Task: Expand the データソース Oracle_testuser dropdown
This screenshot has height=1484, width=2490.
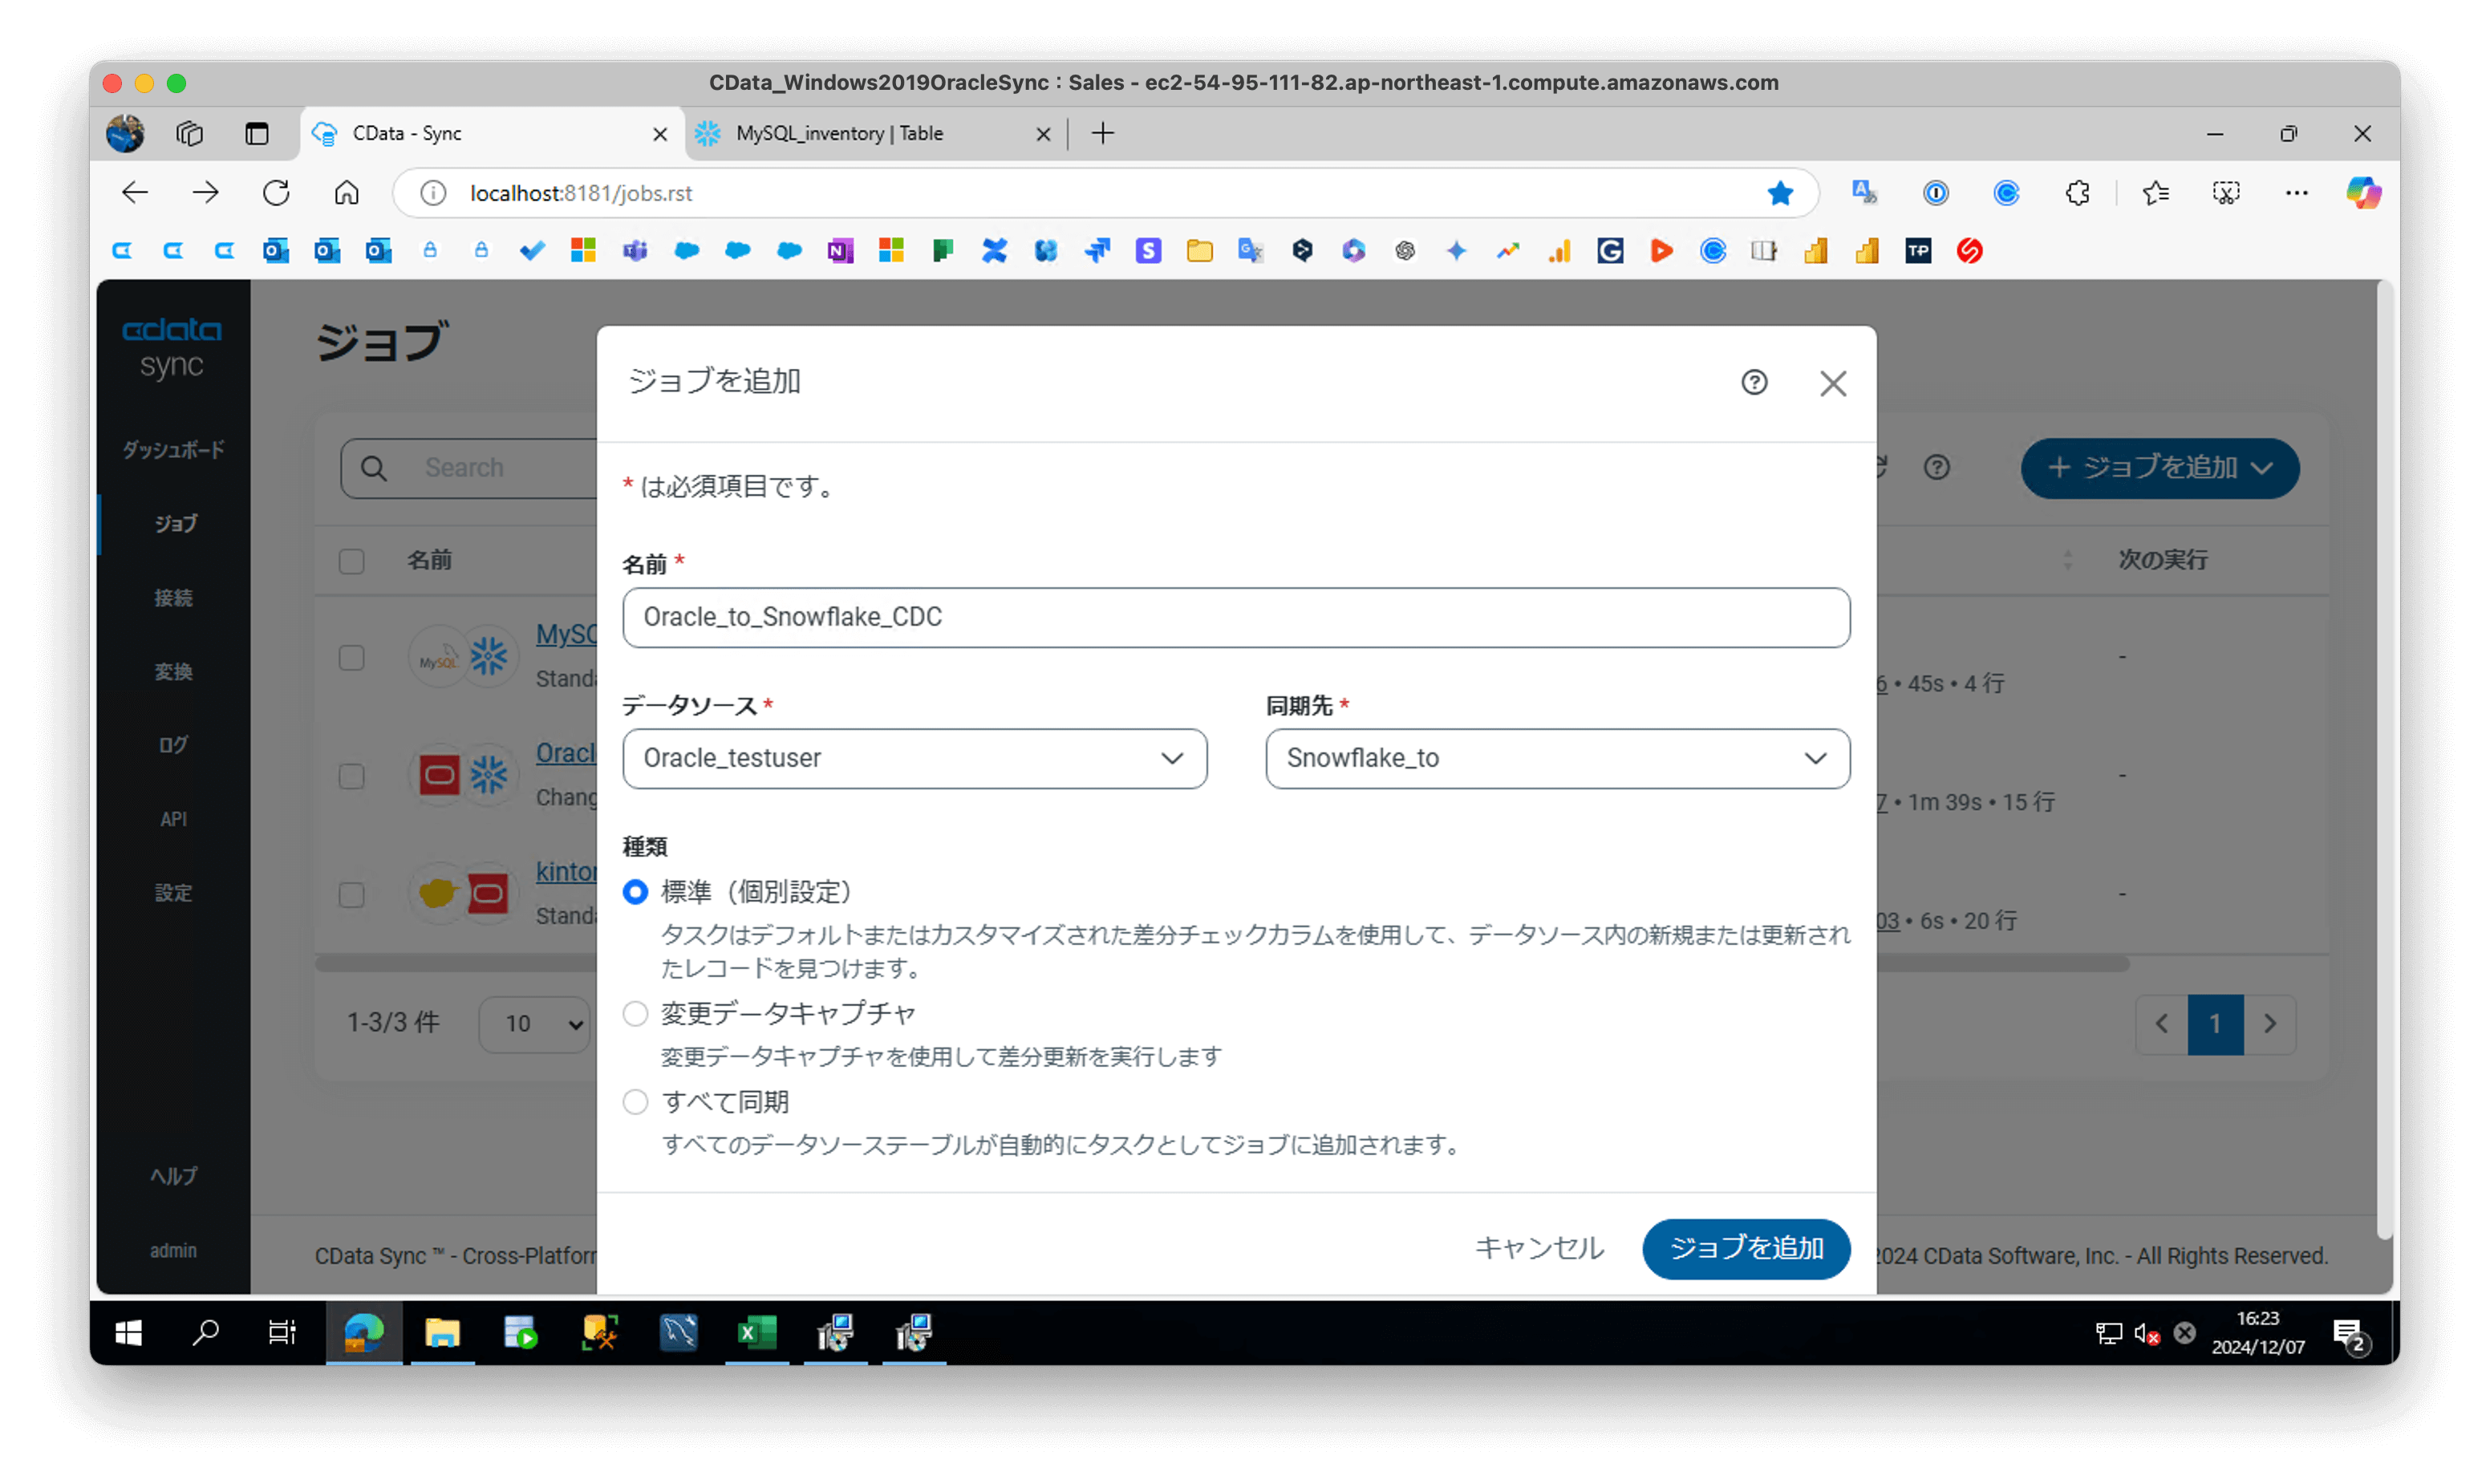Action: pos(914,758)
